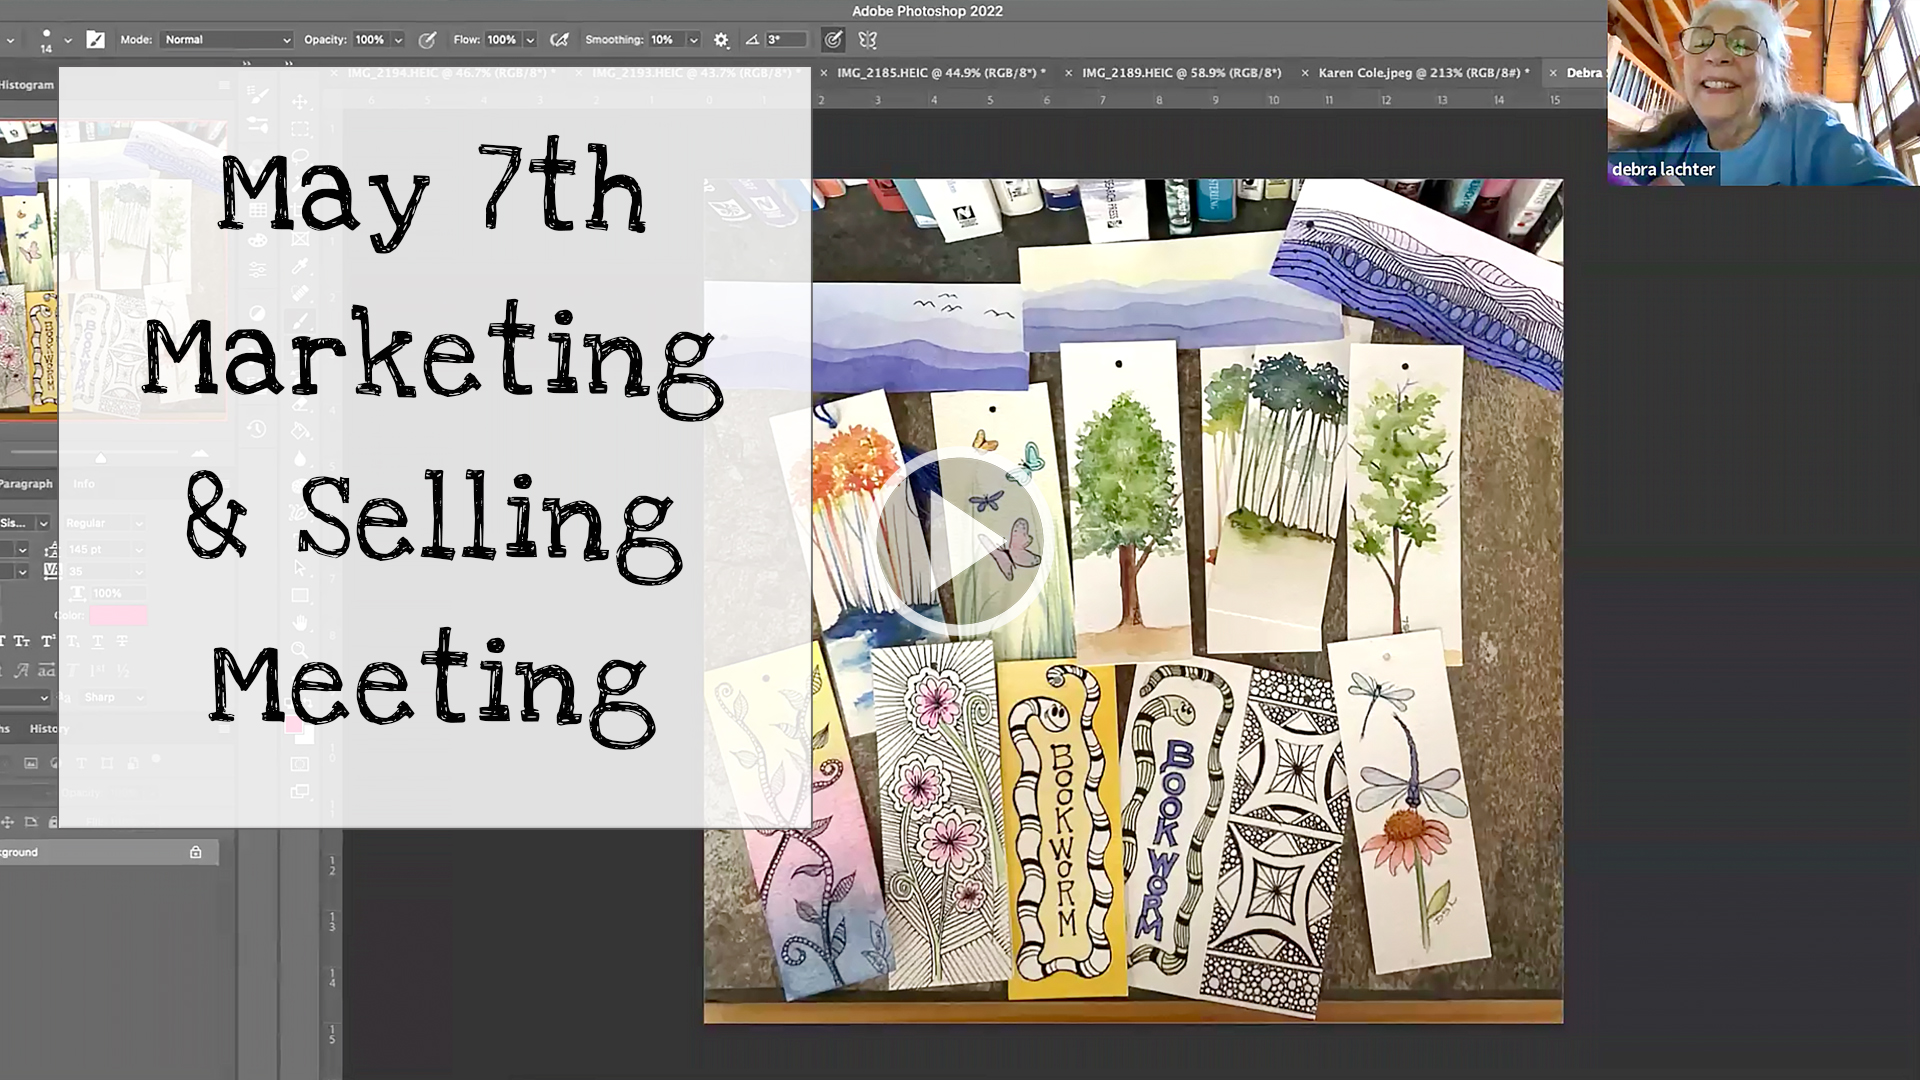Image resolution: width=1920 pixels, height=1080 pixels.
Task: Click the brush angle 3° field
Action: [785, 40]
